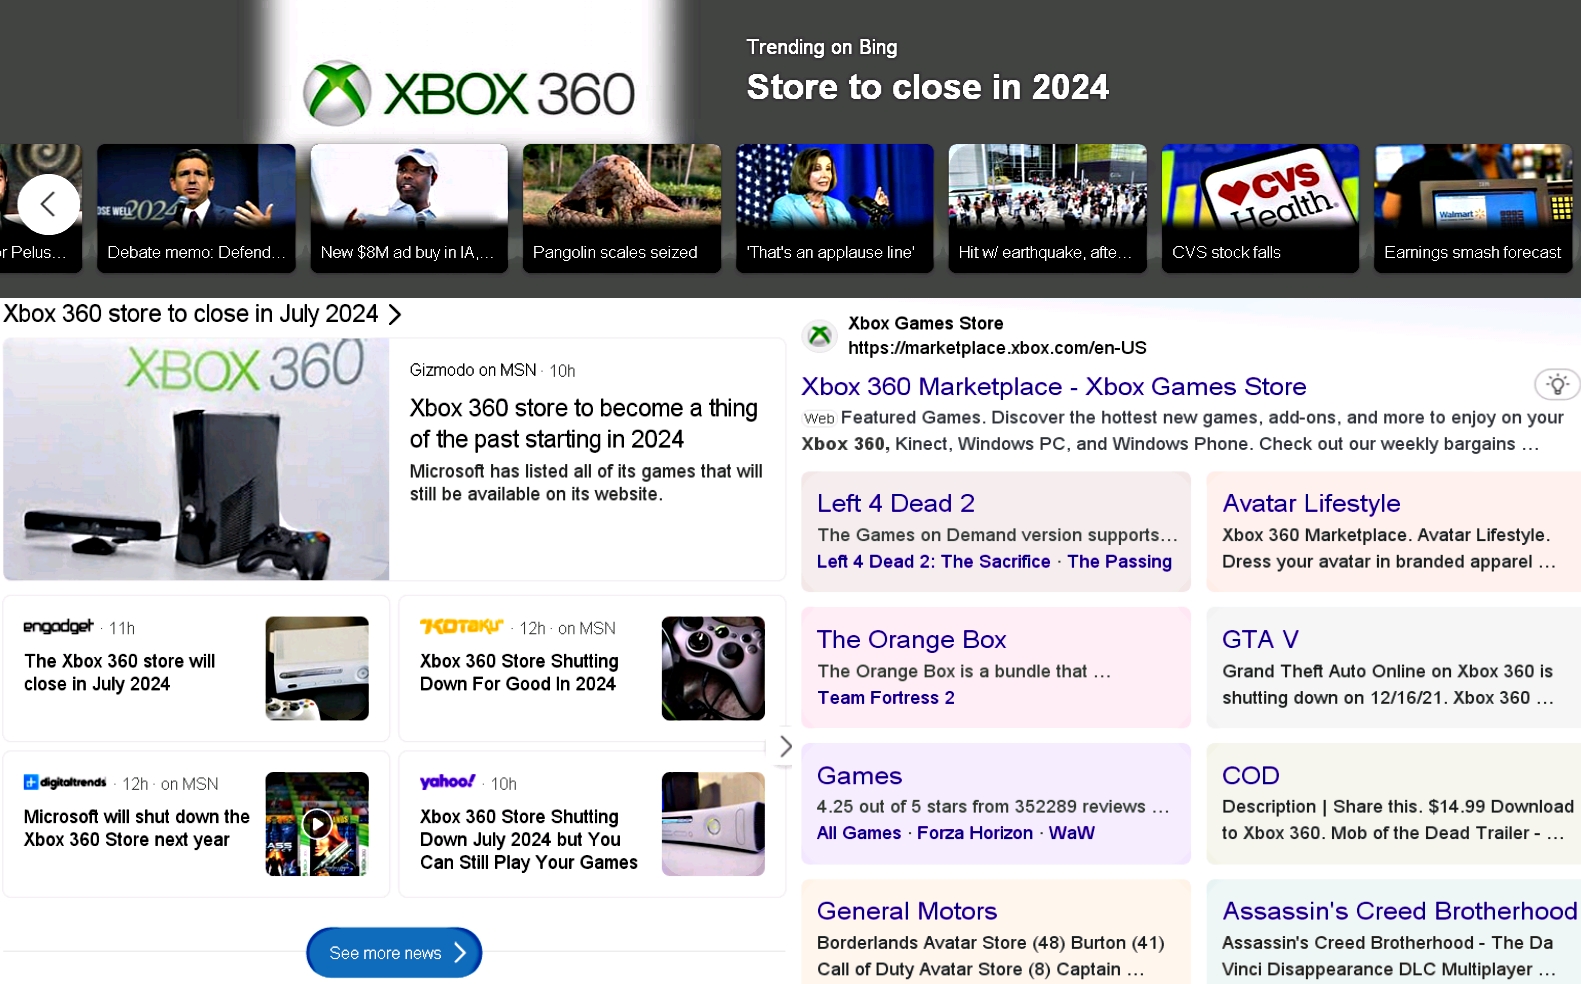
Task: Open Left 4 Dead 2: The Sacrifice link
Action: tap(934, 562)
